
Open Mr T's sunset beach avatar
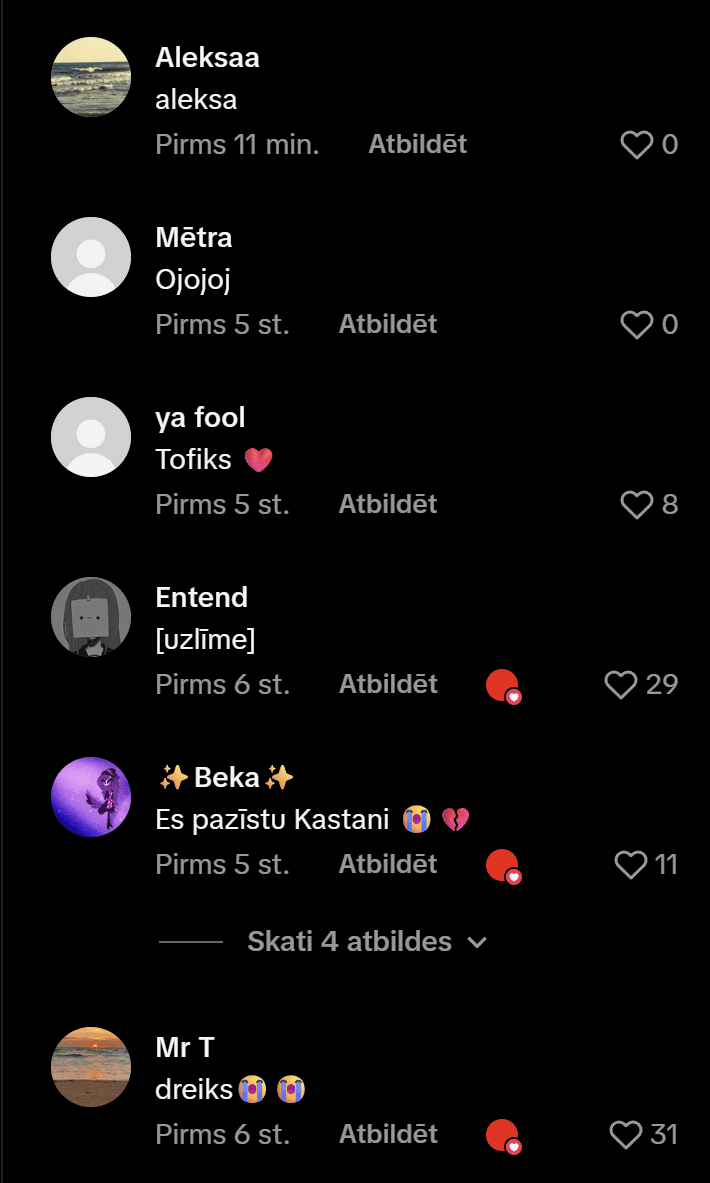(x=91, y=1067)
